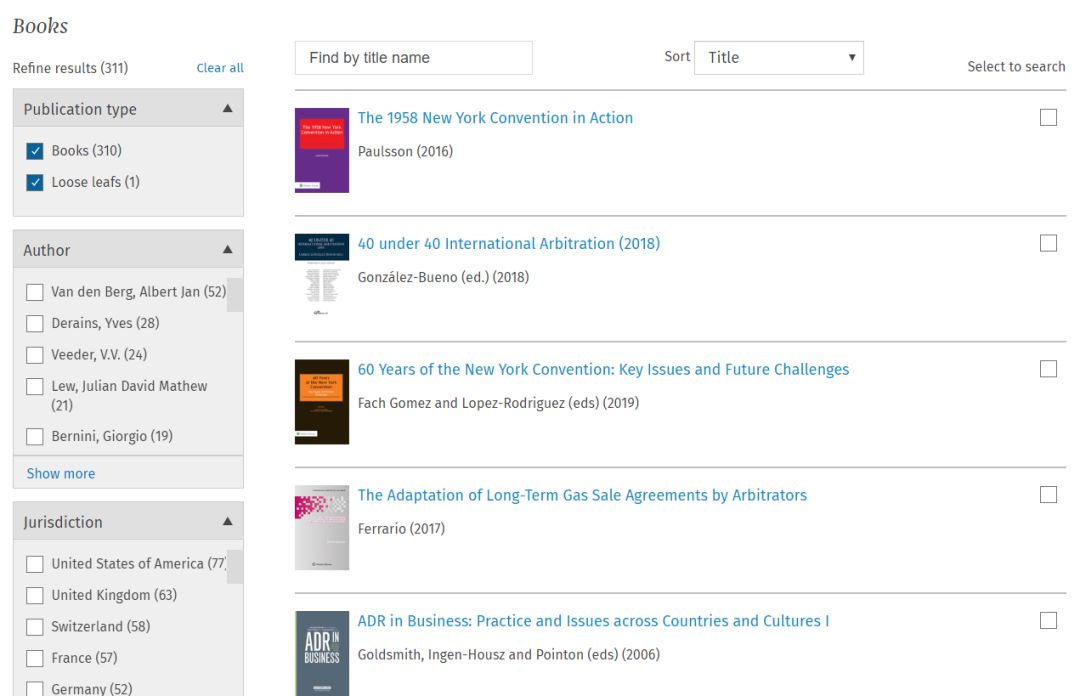Open the 1958 New York Convention book cover
1080x696 pixels.
coord(321,150)
